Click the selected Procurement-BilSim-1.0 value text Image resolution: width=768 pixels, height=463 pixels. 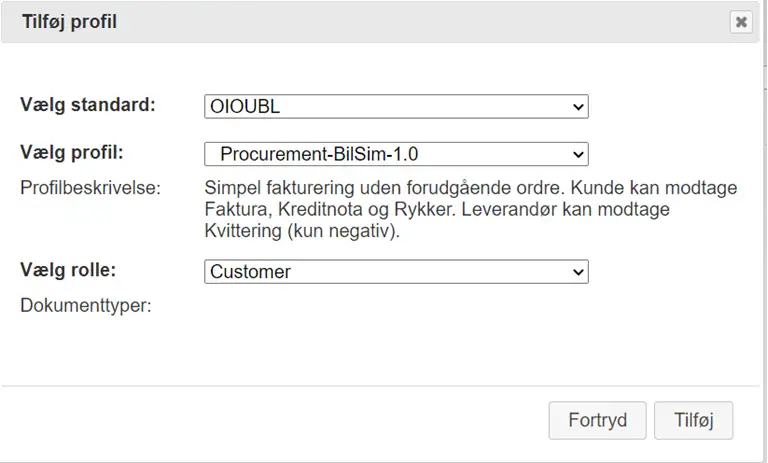(303, 154)
